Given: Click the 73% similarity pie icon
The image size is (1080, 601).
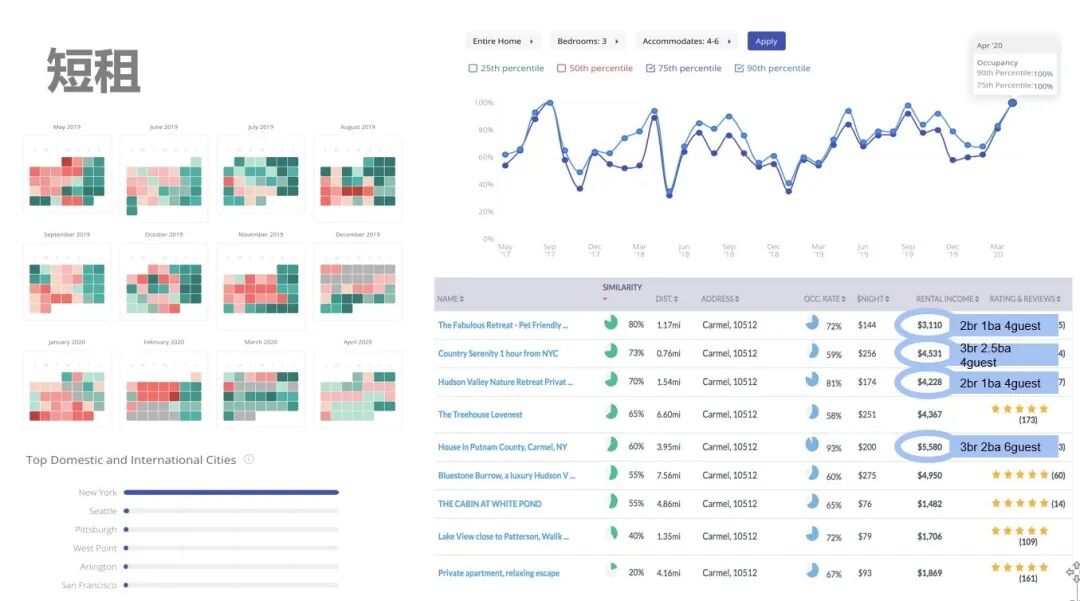Looking at the screenshot, I should (x=611, y=351).
